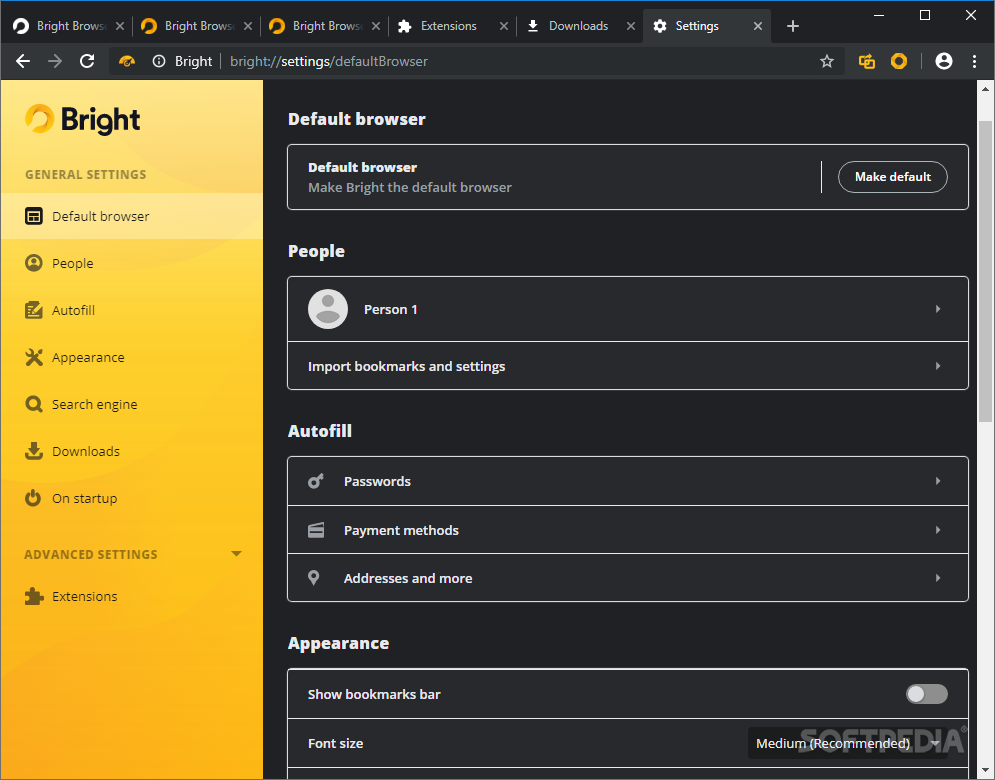Screen dimensions: 995x780
Task: Click the Autofill sidebar icon
Action: tap(34, 310)
